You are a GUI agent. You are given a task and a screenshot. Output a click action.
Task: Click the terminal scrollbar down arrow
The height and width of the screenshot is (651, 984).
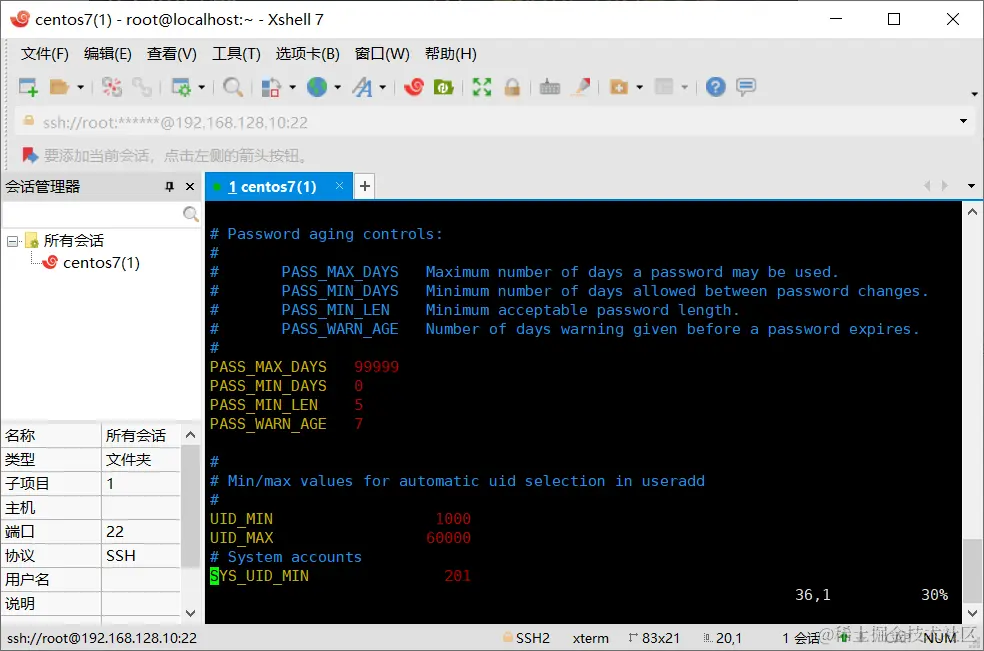pyautogui.click(x=972, y=613)
